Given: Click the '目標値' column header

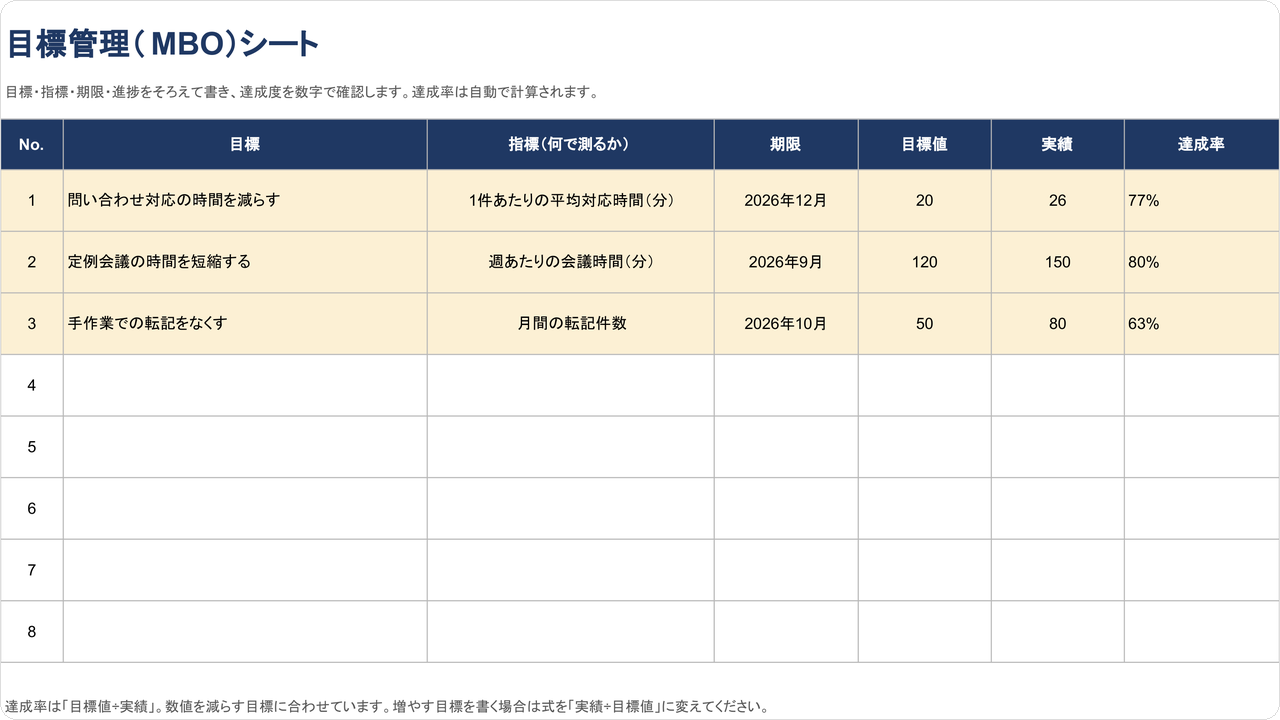Looking at the screenshot, I should 925,144.
